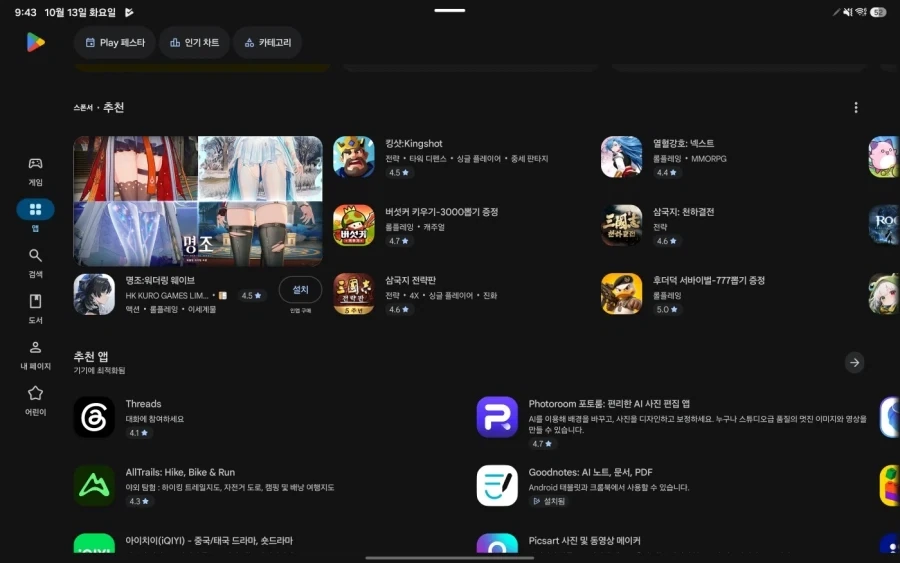Click the 삼국지 전략판 title text

[x=410, y=280]
